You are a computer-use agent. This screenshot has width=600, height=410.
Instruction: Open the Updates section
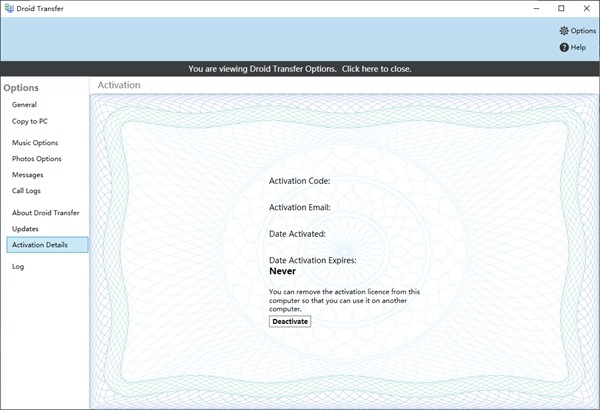tap(25, 229)
